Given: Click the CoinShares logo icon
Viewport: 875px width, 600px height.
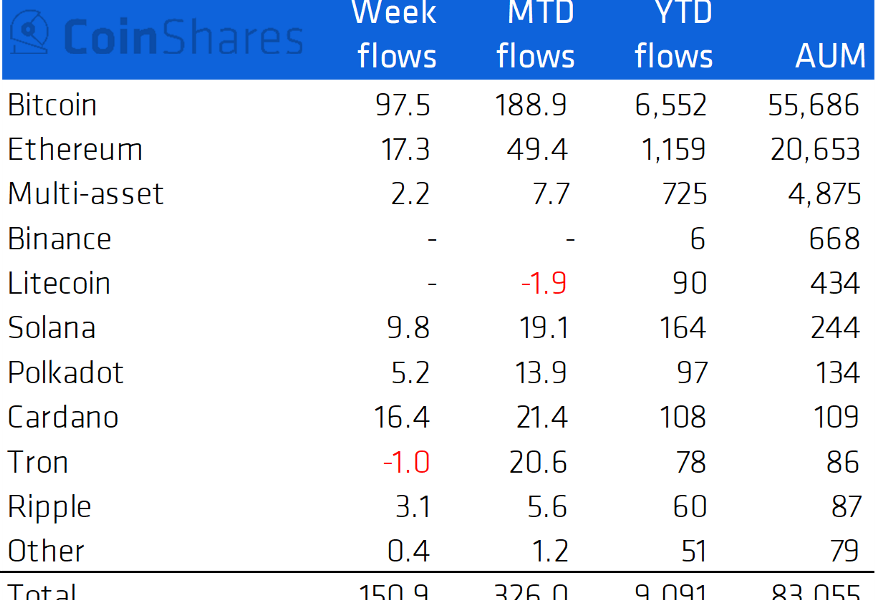Looking at the screenshot, I should (x=29, y=32).
